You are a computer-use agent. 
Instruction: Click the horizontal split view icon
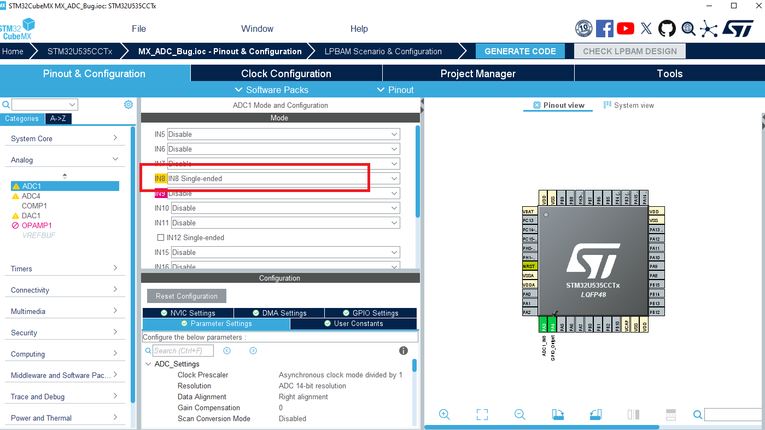[x=671, y=414]
